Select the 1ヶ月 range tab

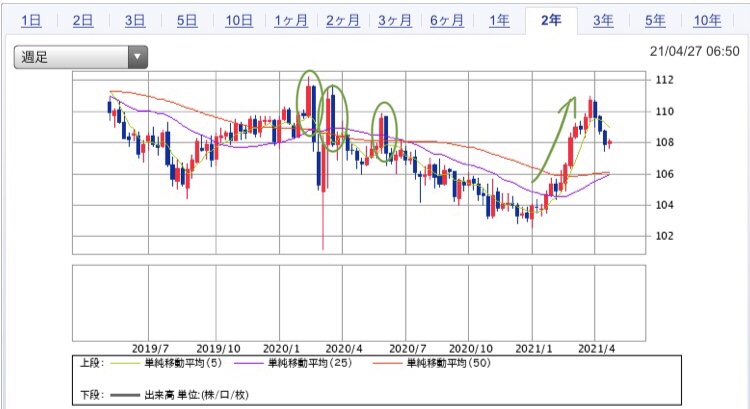(x=291, y=21)
